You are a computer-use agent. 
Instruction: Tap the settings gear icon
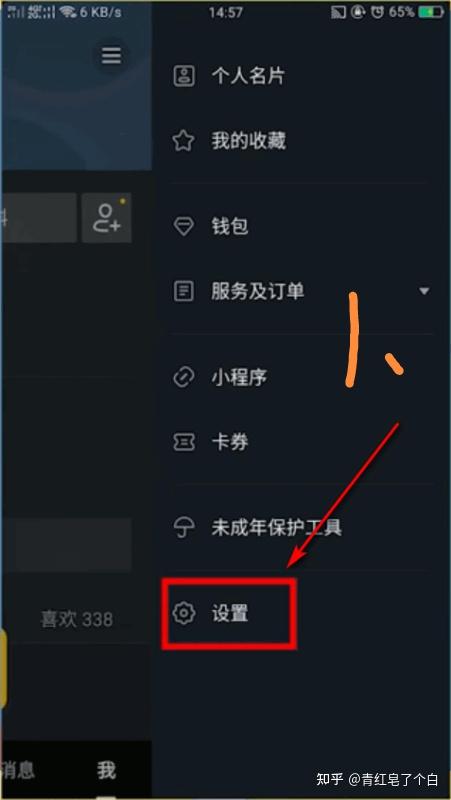(x=183, y=613)
